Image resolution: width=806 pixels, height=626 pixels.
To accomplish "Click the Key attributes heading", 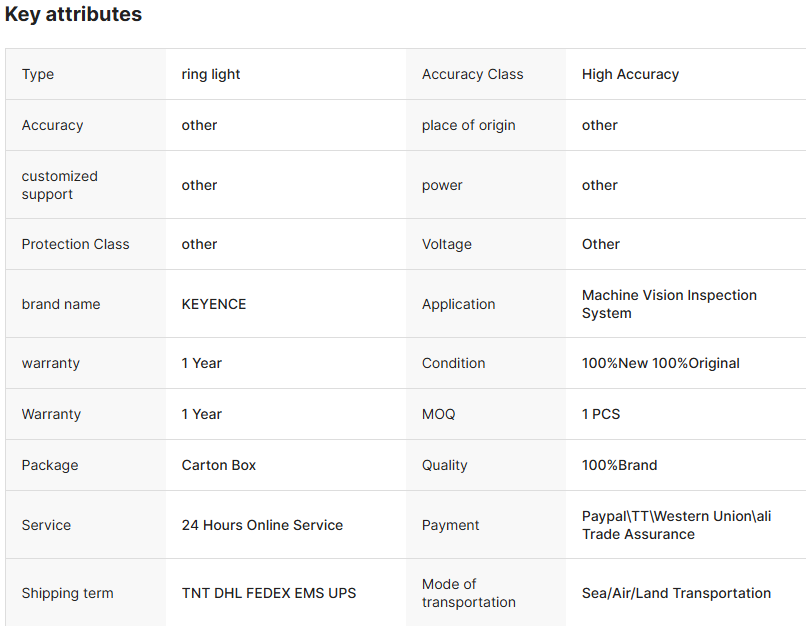I will pyautogui.click(x=73, y=15).
